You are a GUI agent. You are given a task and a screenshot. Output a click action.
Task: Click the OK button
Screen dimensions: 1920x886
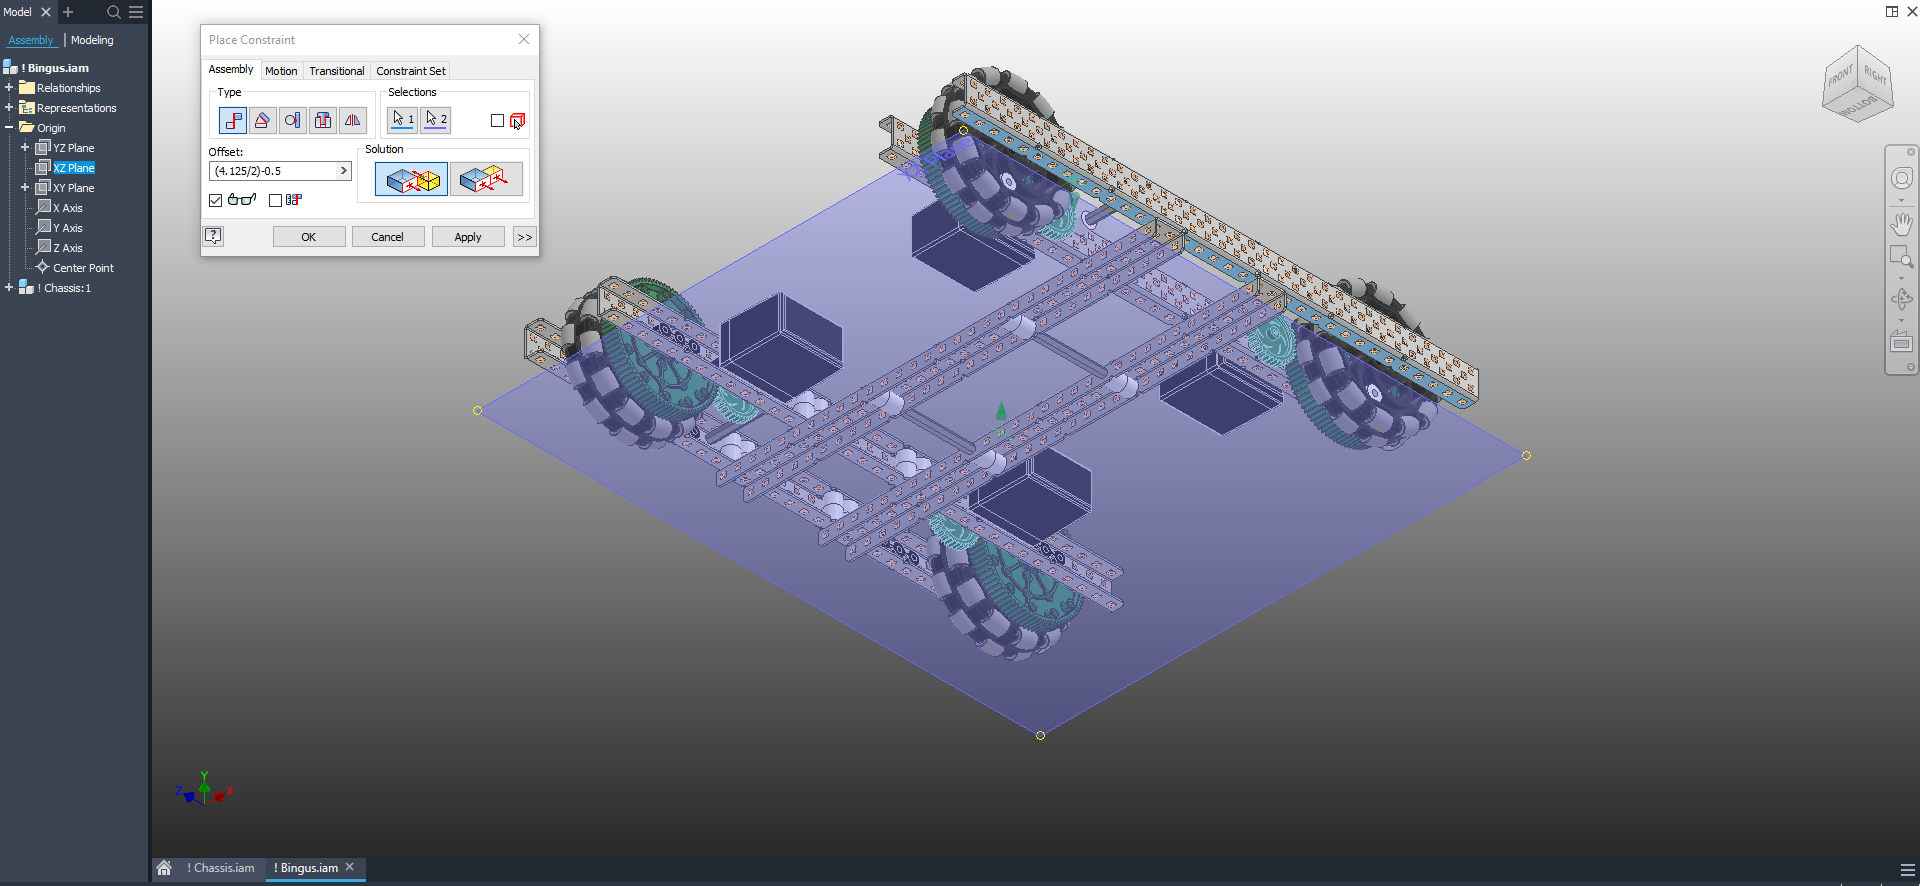point(309,237)
